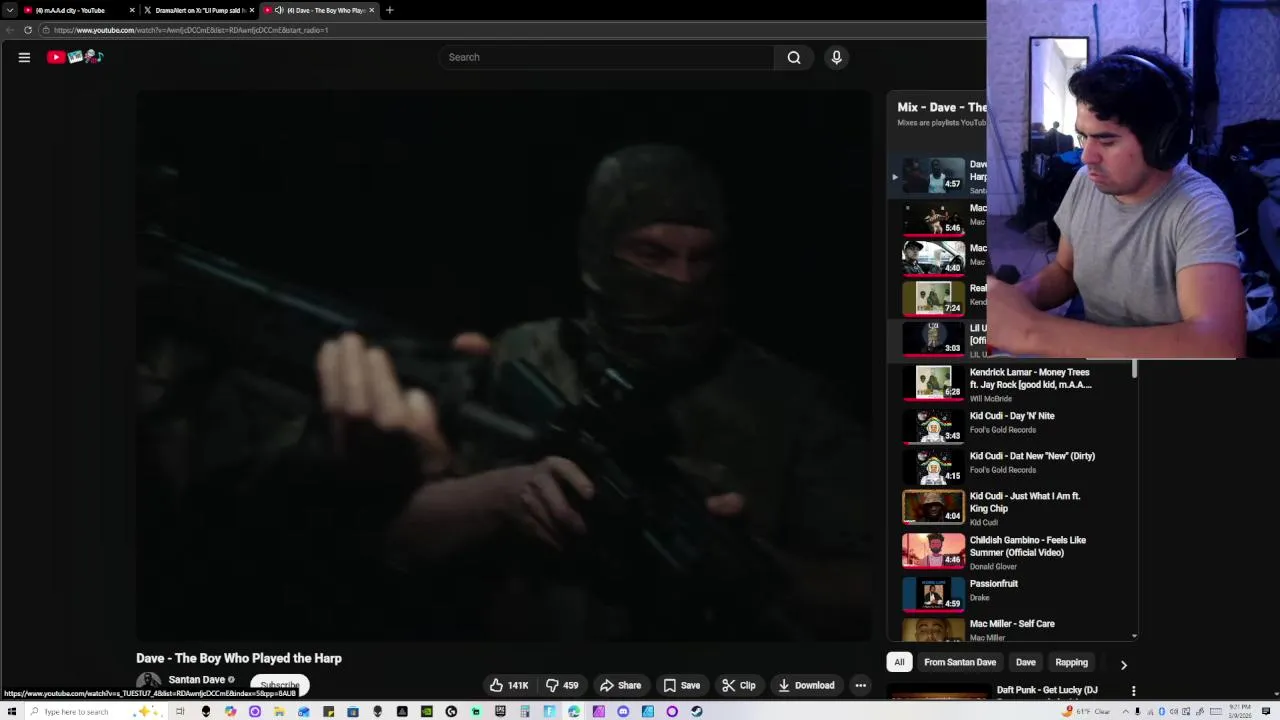The height and width of the screenshot is (720, 1280).
Task: Open the 7:24 playlist thumbnail
Action: (933, 298)
